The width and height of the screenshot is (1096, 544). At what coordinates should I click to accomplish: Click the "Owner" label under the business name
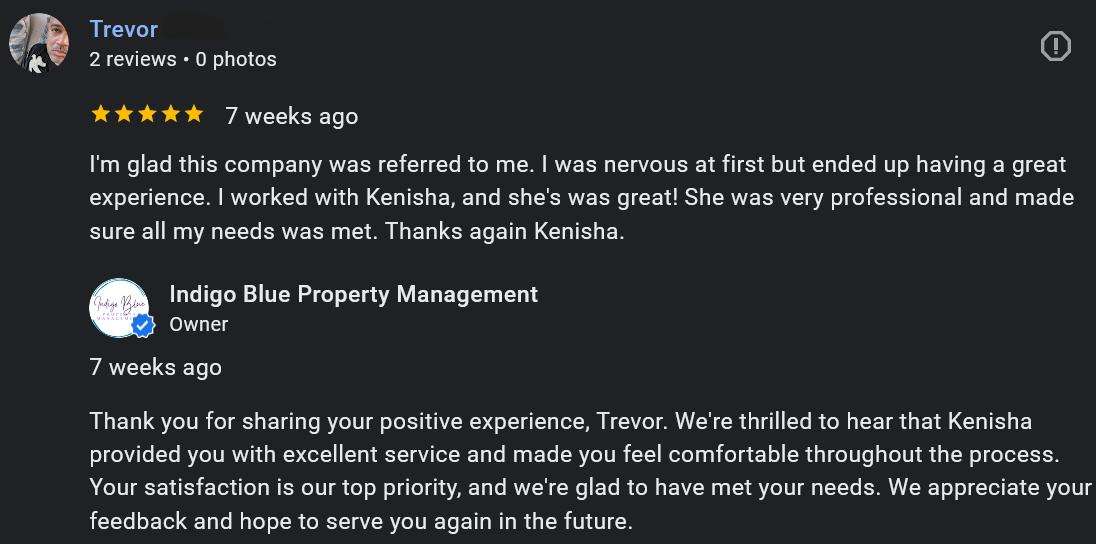point(199,324)
